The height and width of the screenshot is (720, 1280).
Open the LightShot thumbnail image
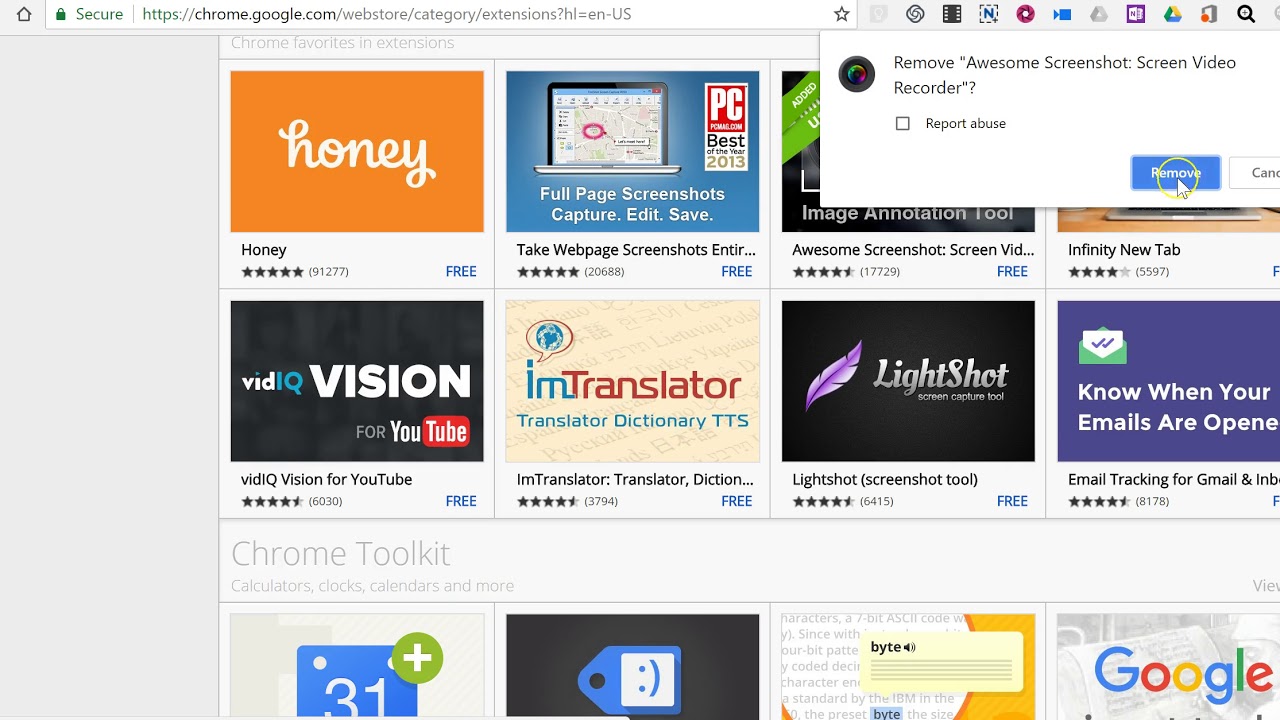coord(908,381)
